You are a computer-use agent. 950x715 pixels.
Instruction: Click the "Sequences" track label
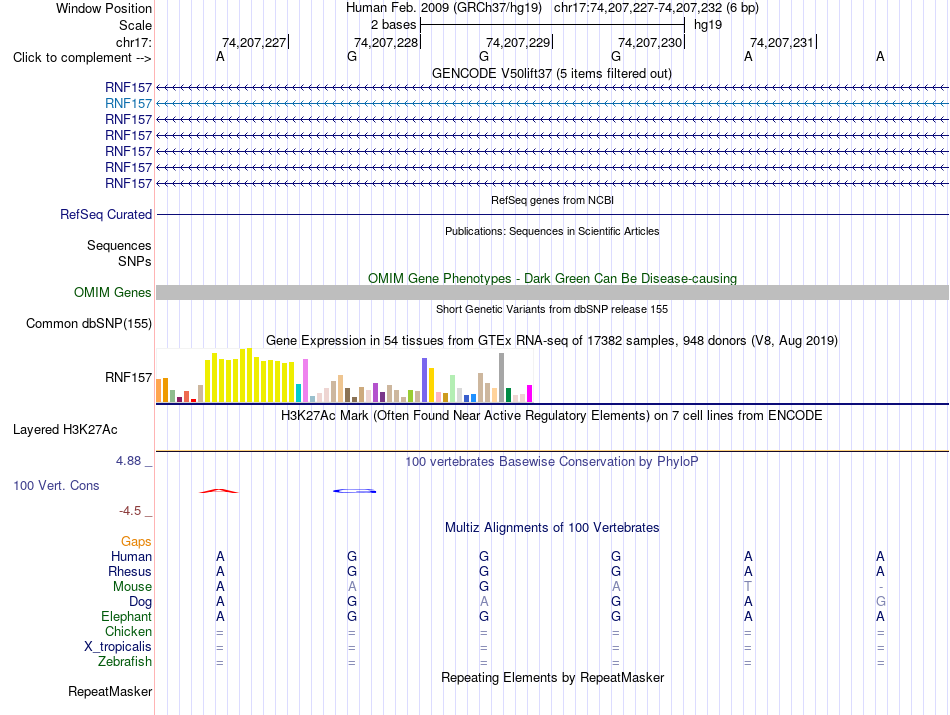pos(119,245)
